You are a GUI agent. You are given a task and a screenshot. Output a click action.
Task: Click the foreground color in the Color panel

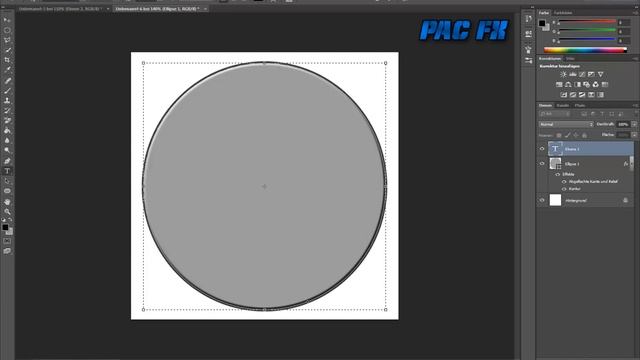[x=542, y=24]
